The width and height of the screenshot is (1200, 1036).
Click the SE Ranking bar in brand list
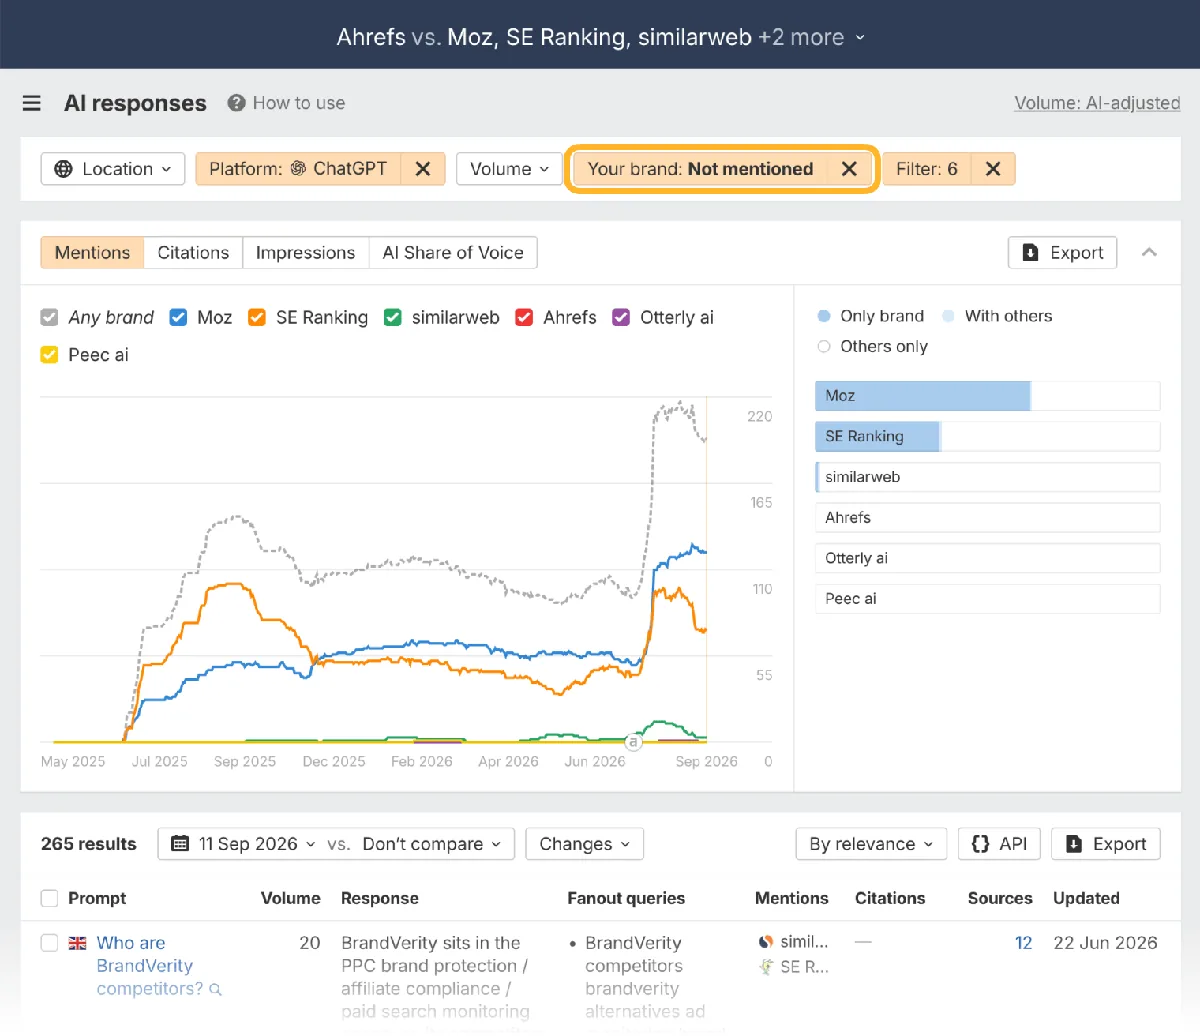click(x=988, y=436)
